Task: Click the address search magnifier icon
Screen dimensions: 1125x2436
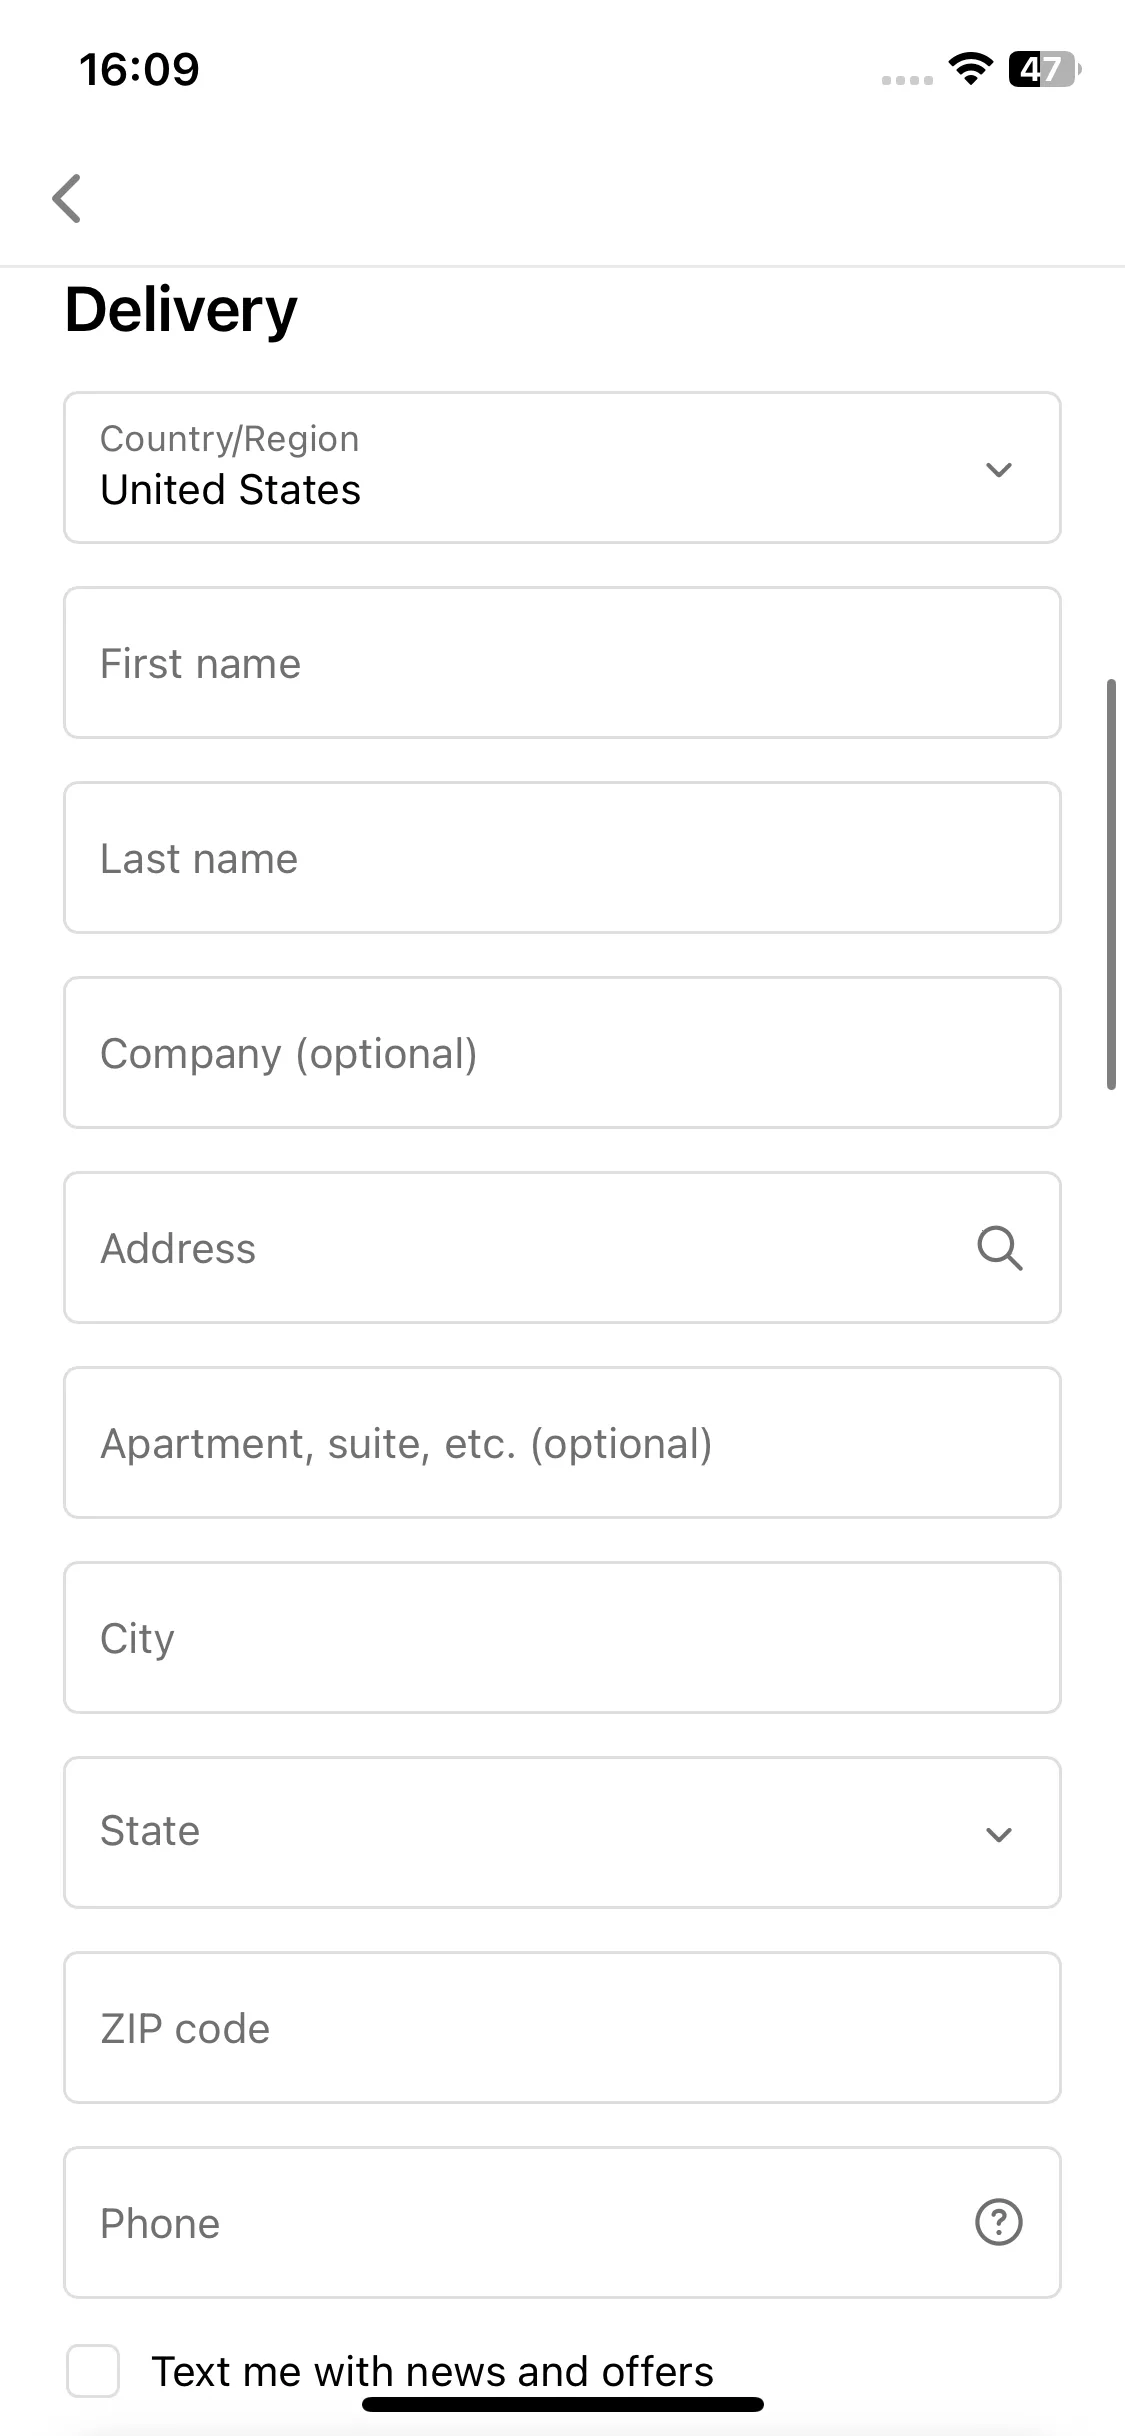Action: point(999,1248)
